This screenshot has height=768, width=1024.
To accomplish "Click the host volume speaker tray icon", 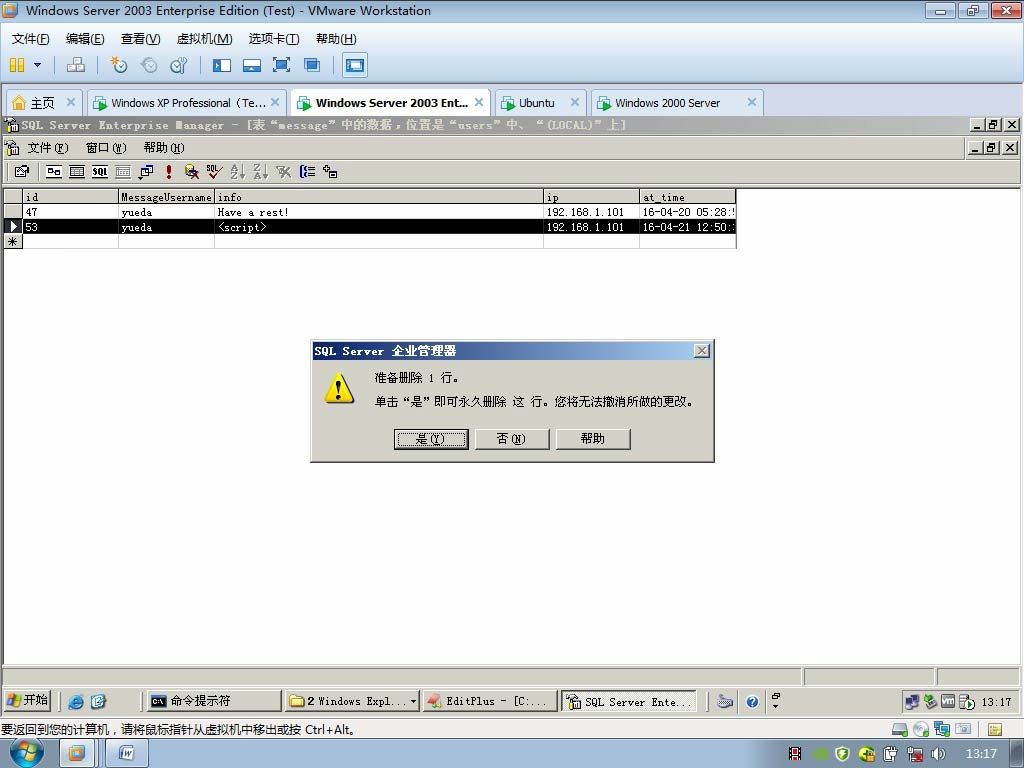I will 938,754.
